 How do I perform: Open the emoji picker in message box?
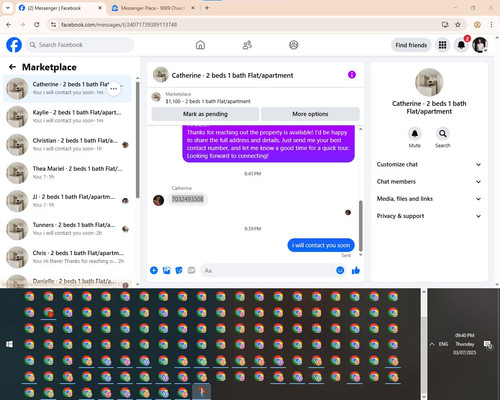[x=340, y=270]
